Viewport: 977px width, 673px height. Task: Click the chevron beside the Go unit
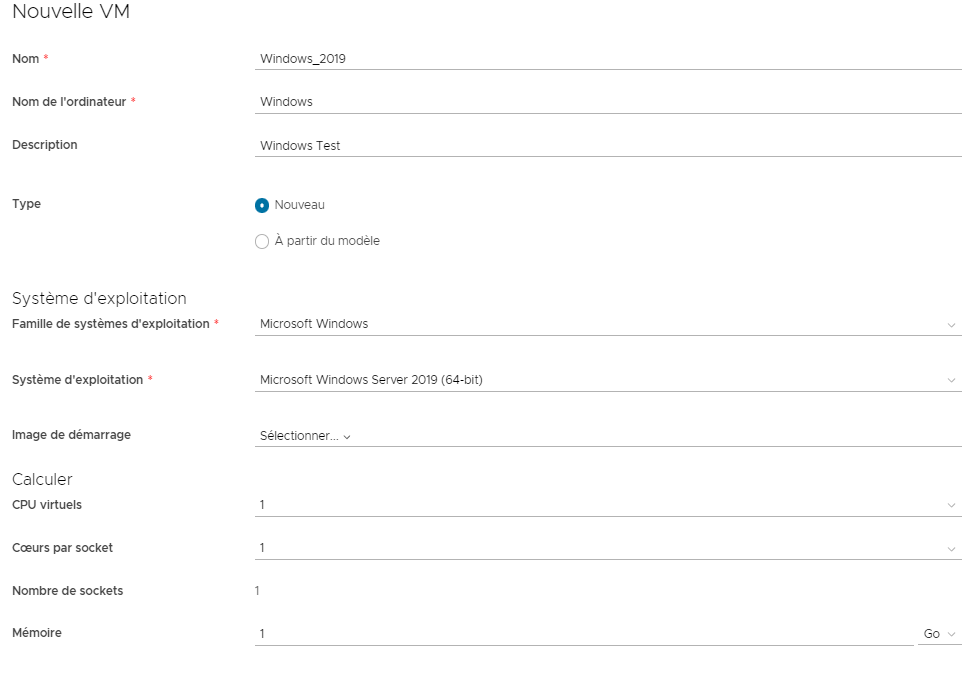tap(951, 634)
